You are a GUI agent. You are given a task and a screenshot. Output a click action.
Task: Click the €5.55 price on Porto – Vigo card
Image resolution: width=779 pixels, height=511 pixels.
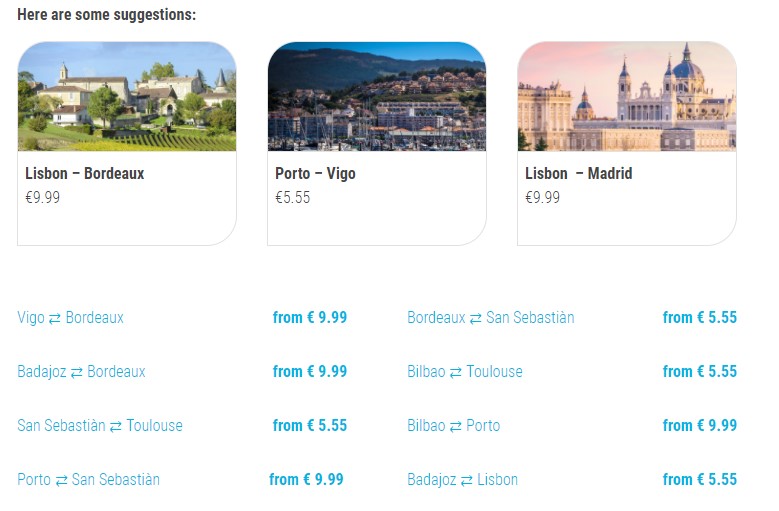[293, 197]
